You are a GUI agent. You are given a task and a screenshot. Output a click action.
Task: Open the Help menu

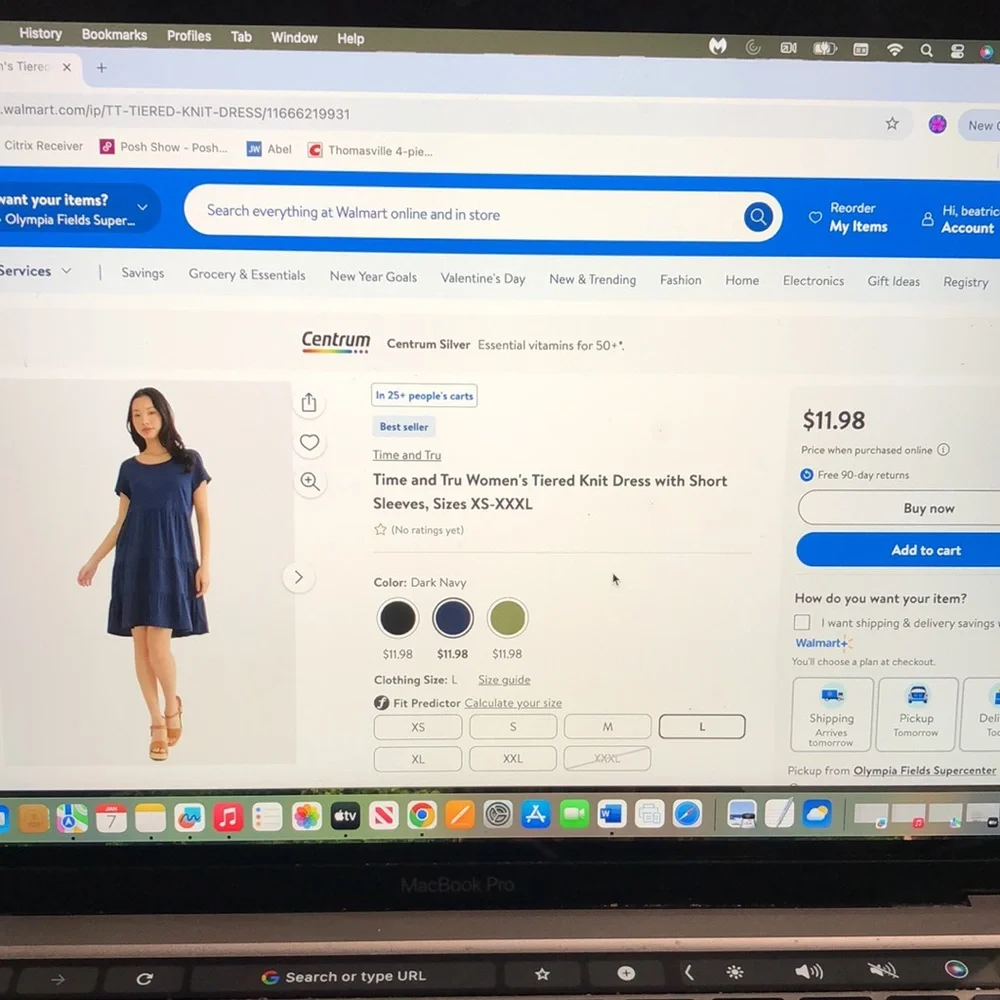pos(350,39)
